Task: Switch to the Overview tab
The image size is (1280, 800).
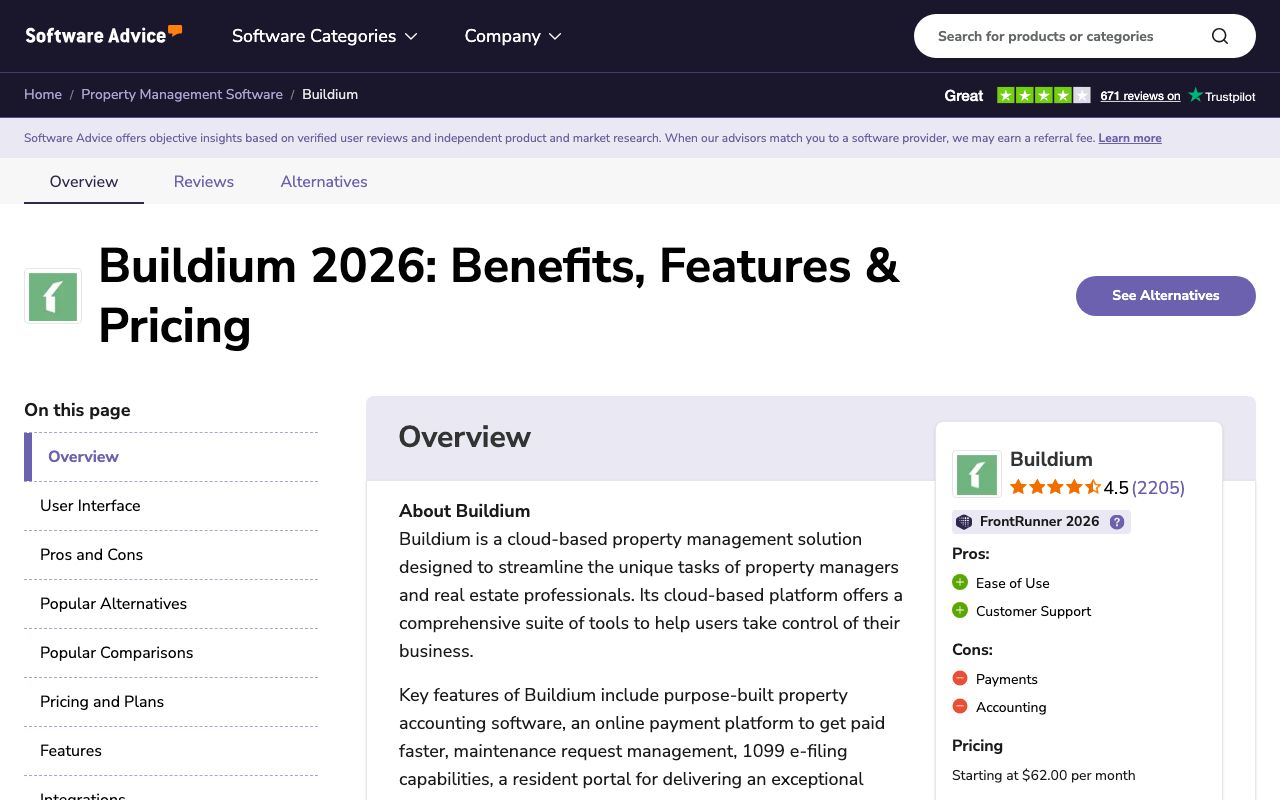Action: click(84, 181)
